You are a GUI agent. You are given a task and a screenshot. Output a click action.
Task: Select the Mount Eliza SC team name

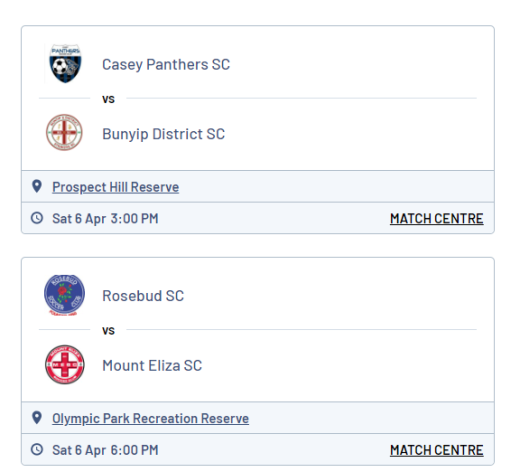click(x=152, y=366)
